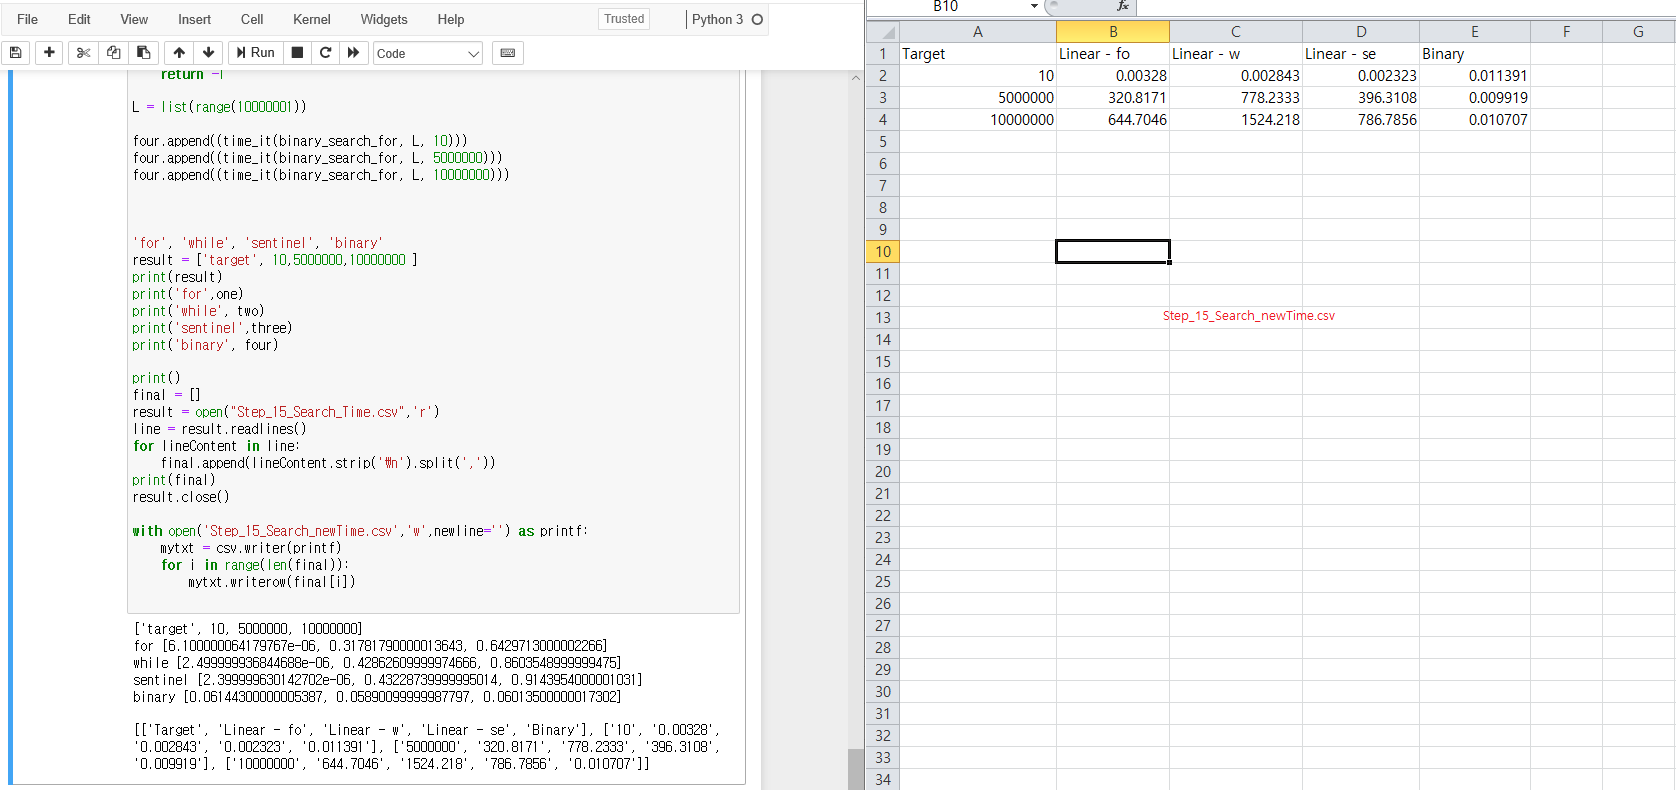
Task: Select column F header in Excel
Action: [x=1566, y=32]
